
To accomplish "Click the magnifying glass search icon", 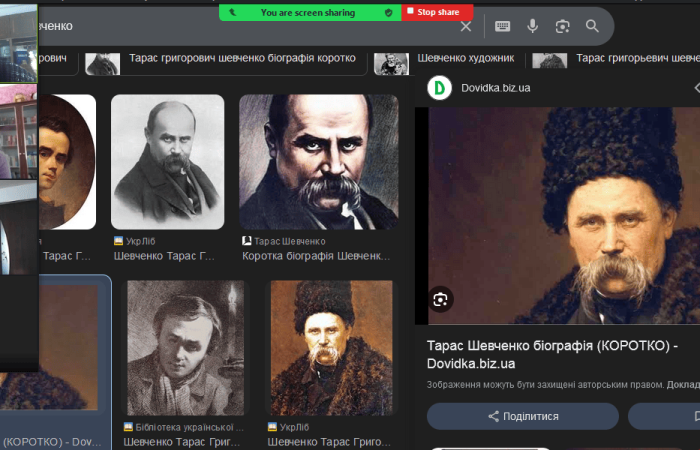I will 593,26.
